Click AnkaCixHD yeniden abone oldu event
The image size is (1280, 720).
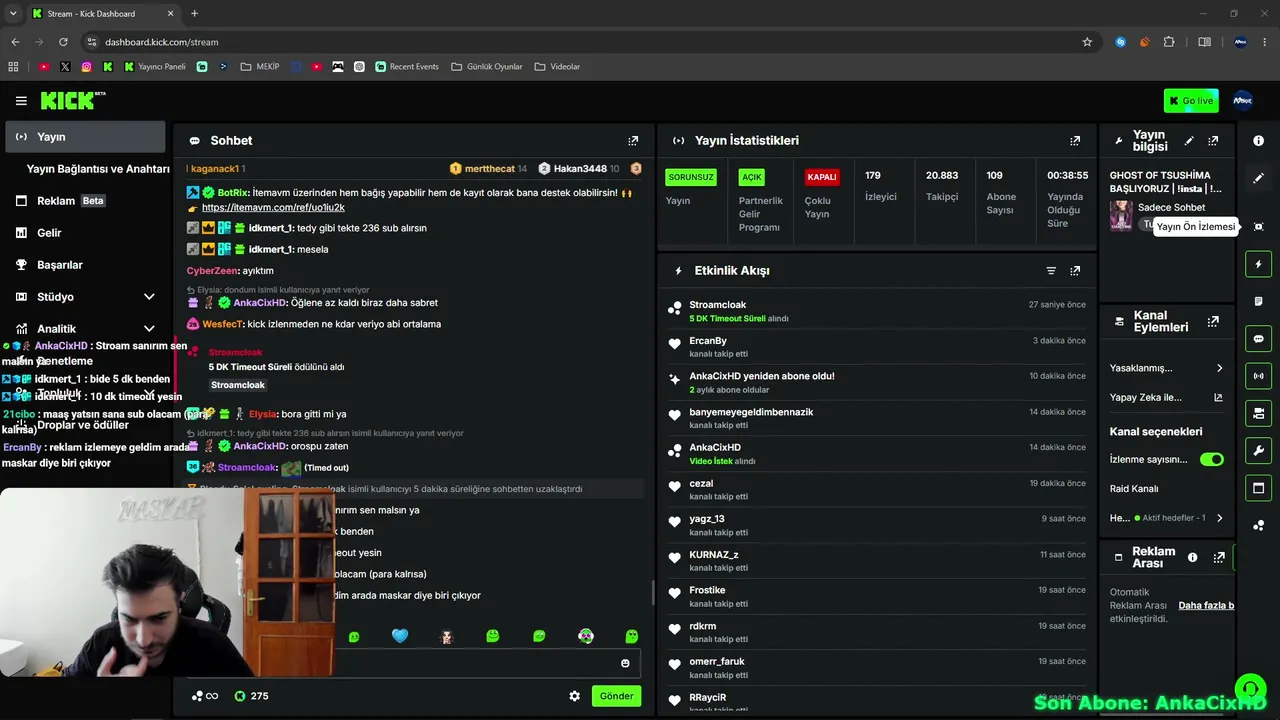878,382
